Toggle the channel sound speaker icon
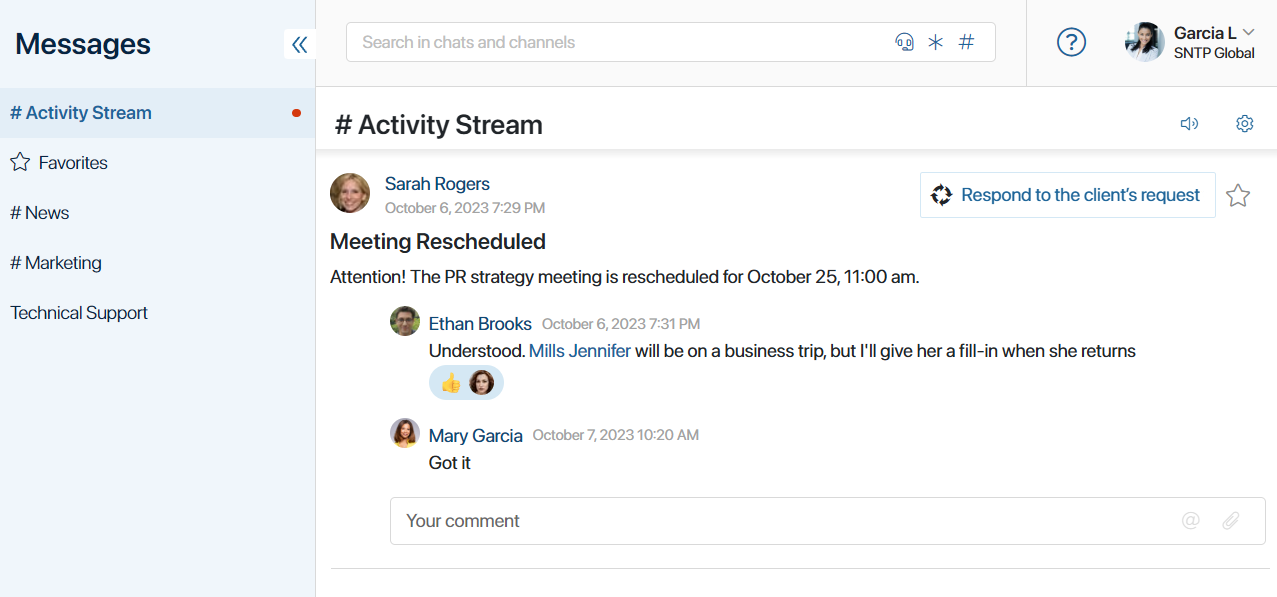The height and width of the screenshot is (597, 1277). [1189, 124]
